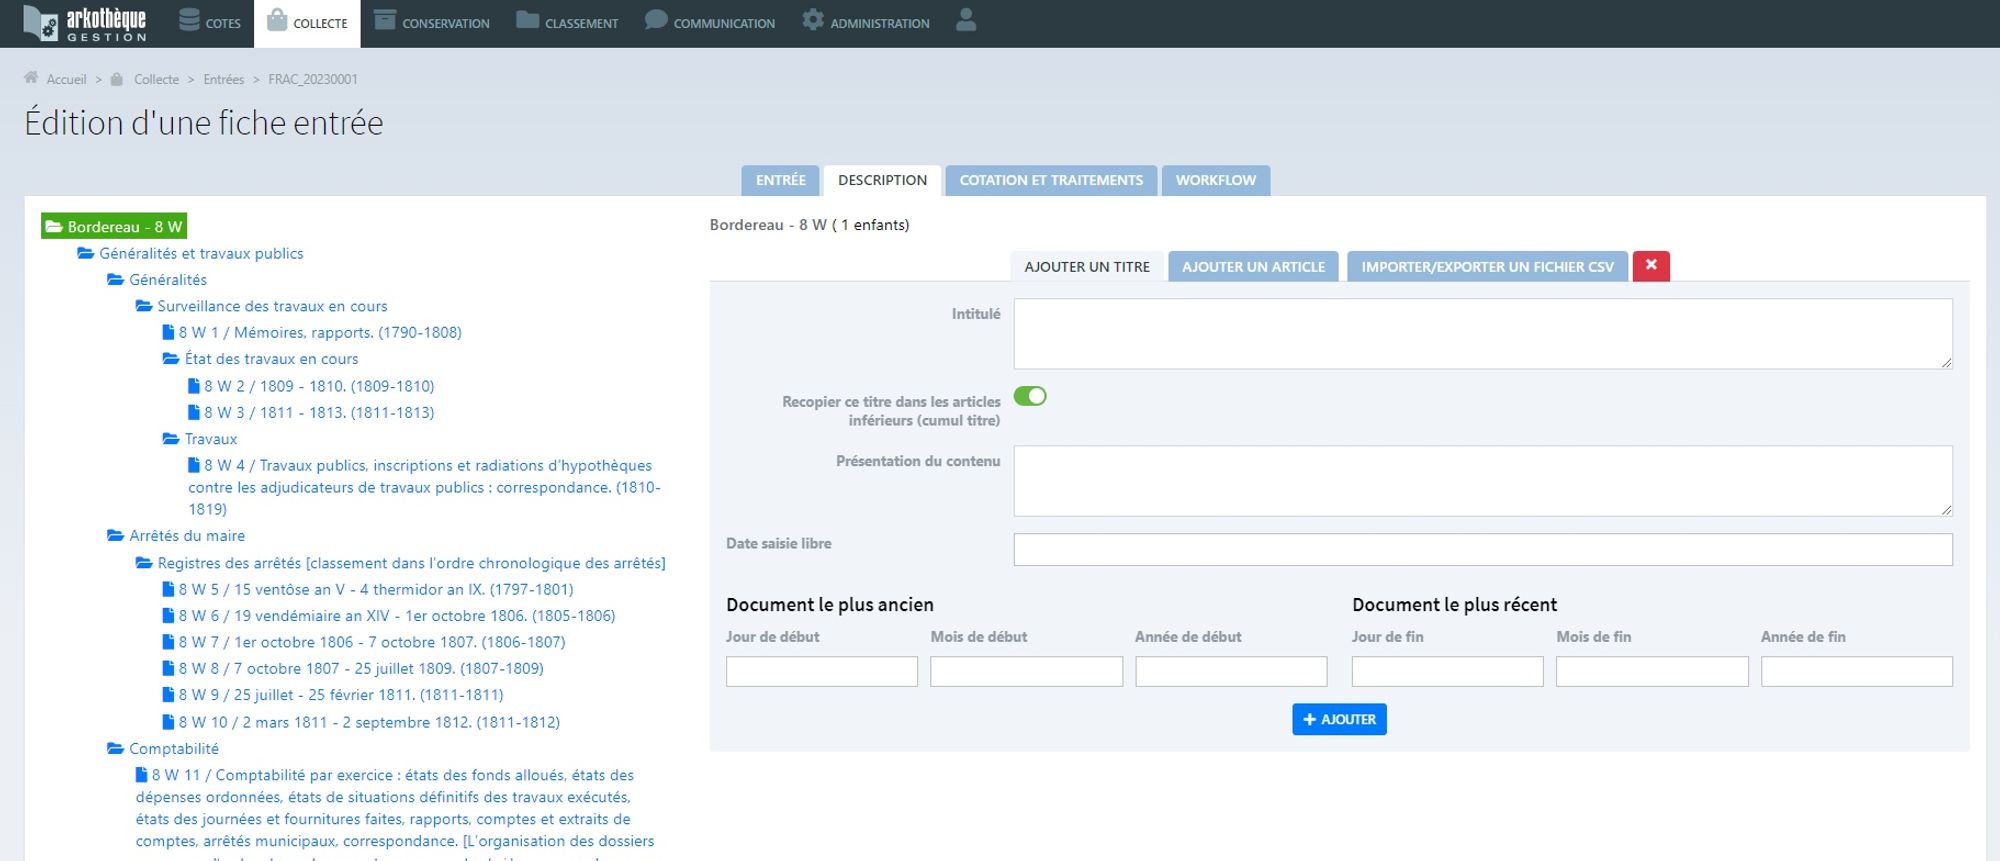The height and width of the screenshot is (861, 2000).
Task: Click the home icon in breadcrumb
Action: point(31,78)
